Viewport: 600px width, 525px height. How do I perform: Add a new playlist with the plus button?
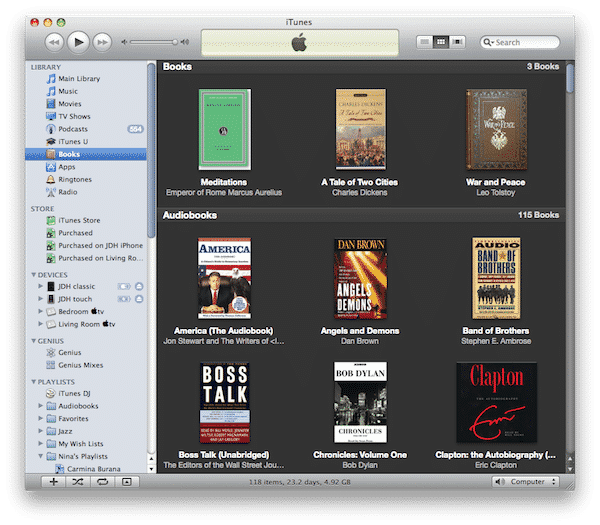[x=54, y=482]
